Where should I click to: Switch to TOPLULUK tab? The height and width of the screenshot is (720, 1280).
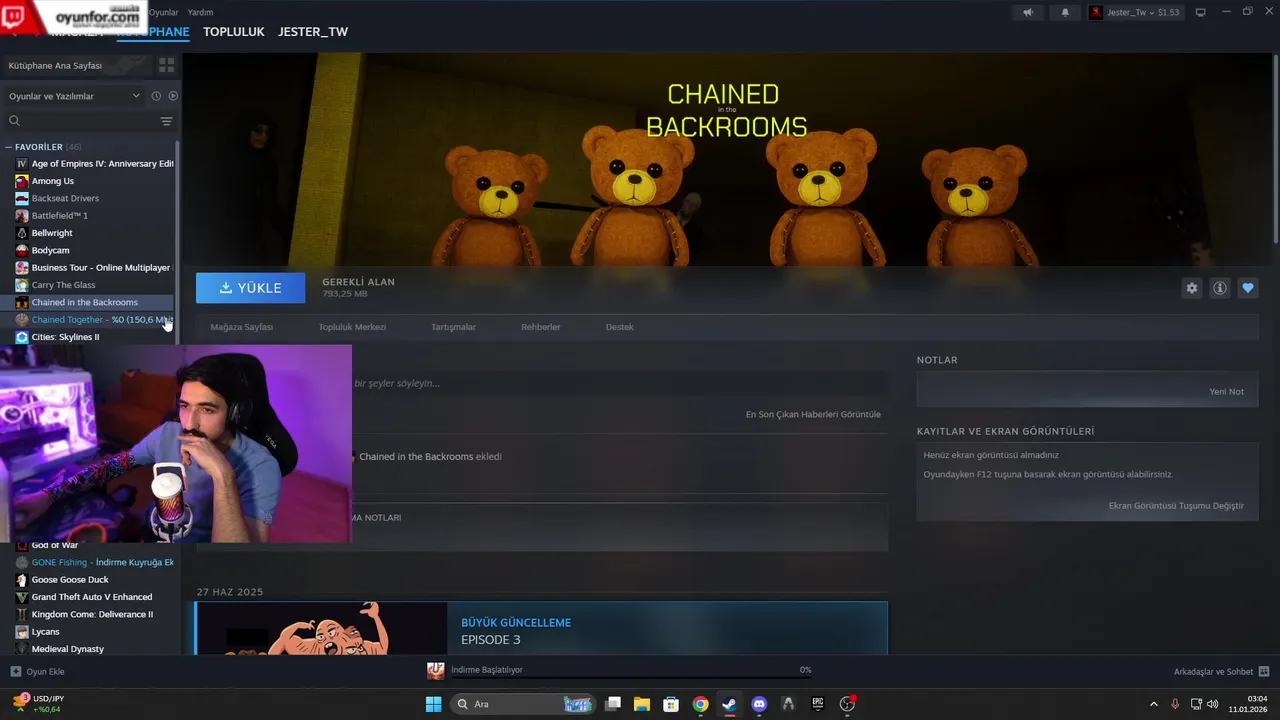(233, 32)
